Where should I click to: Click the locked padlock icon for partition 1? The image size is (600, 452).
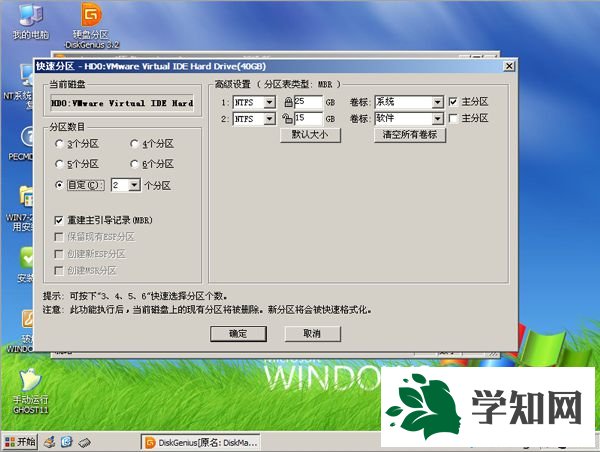289,102
